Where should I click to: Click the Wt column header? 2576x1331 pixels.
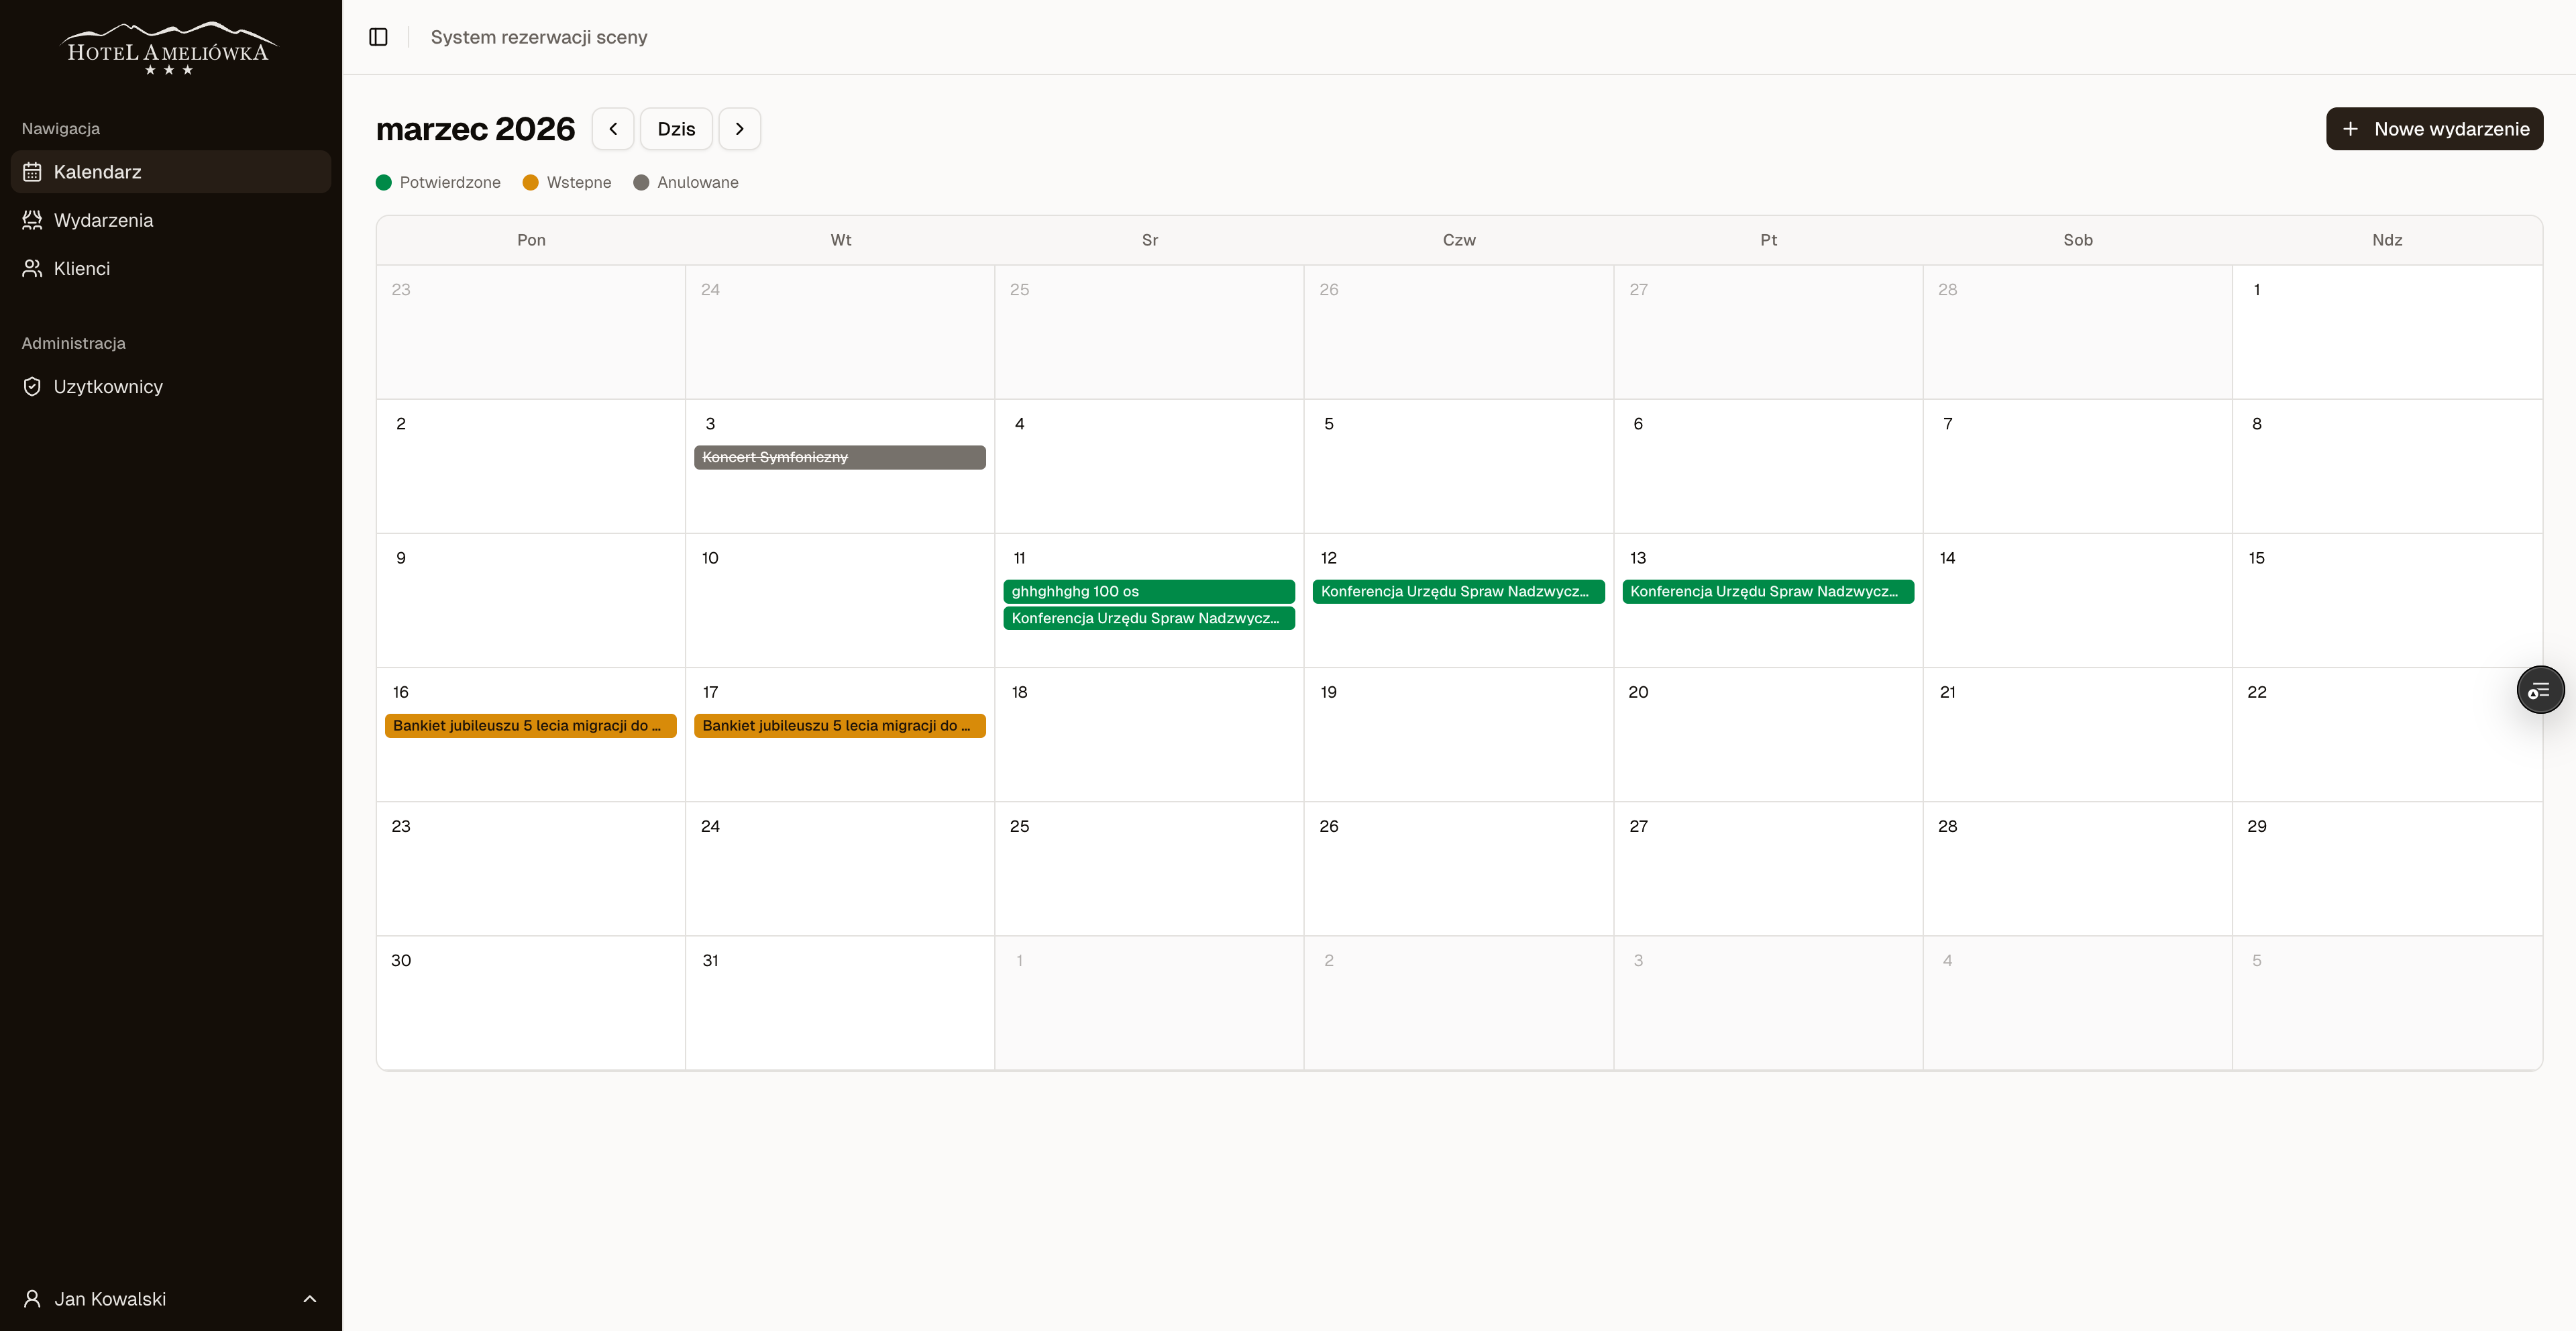pyautogui.click(x=840, y=240)
